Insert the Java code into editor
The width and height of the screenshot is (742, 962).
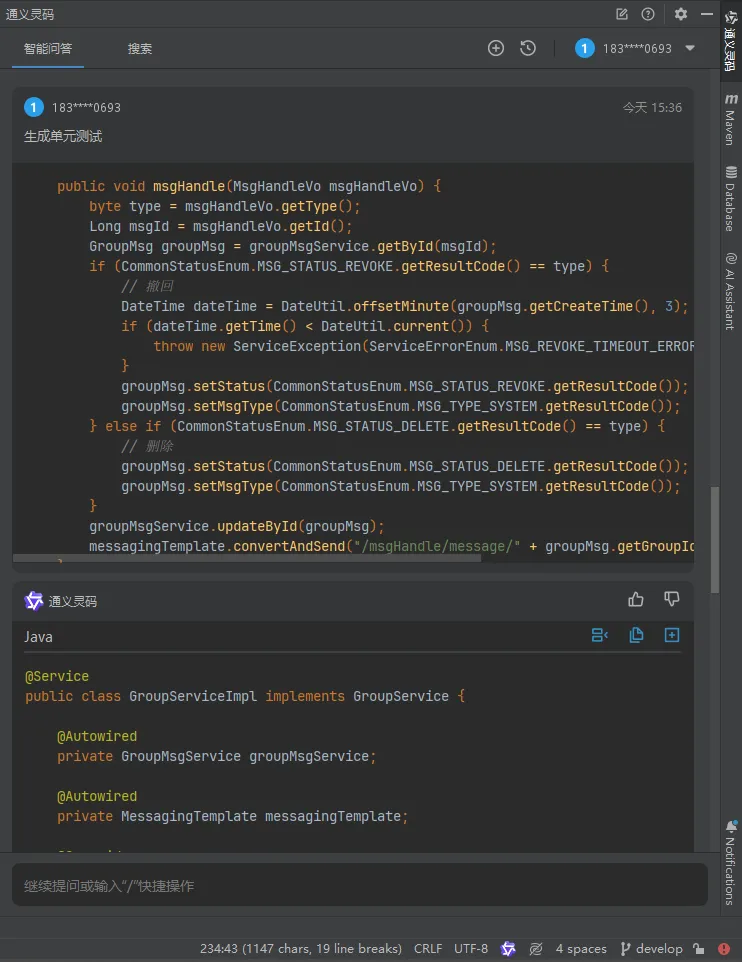point(599,635)
